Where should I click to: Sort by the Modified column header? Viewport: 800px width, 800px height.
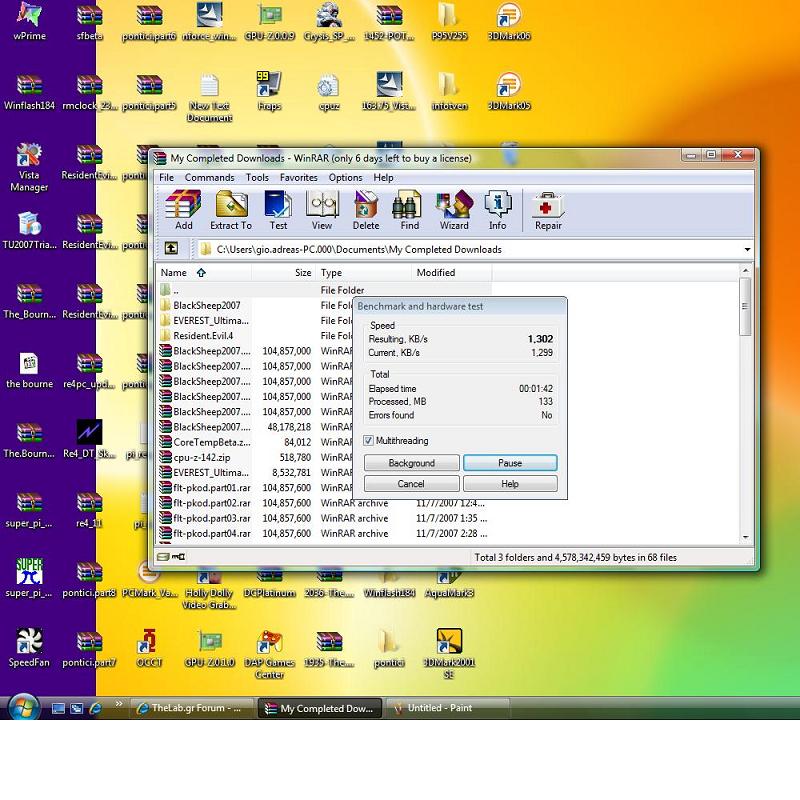tap(452, 272)
